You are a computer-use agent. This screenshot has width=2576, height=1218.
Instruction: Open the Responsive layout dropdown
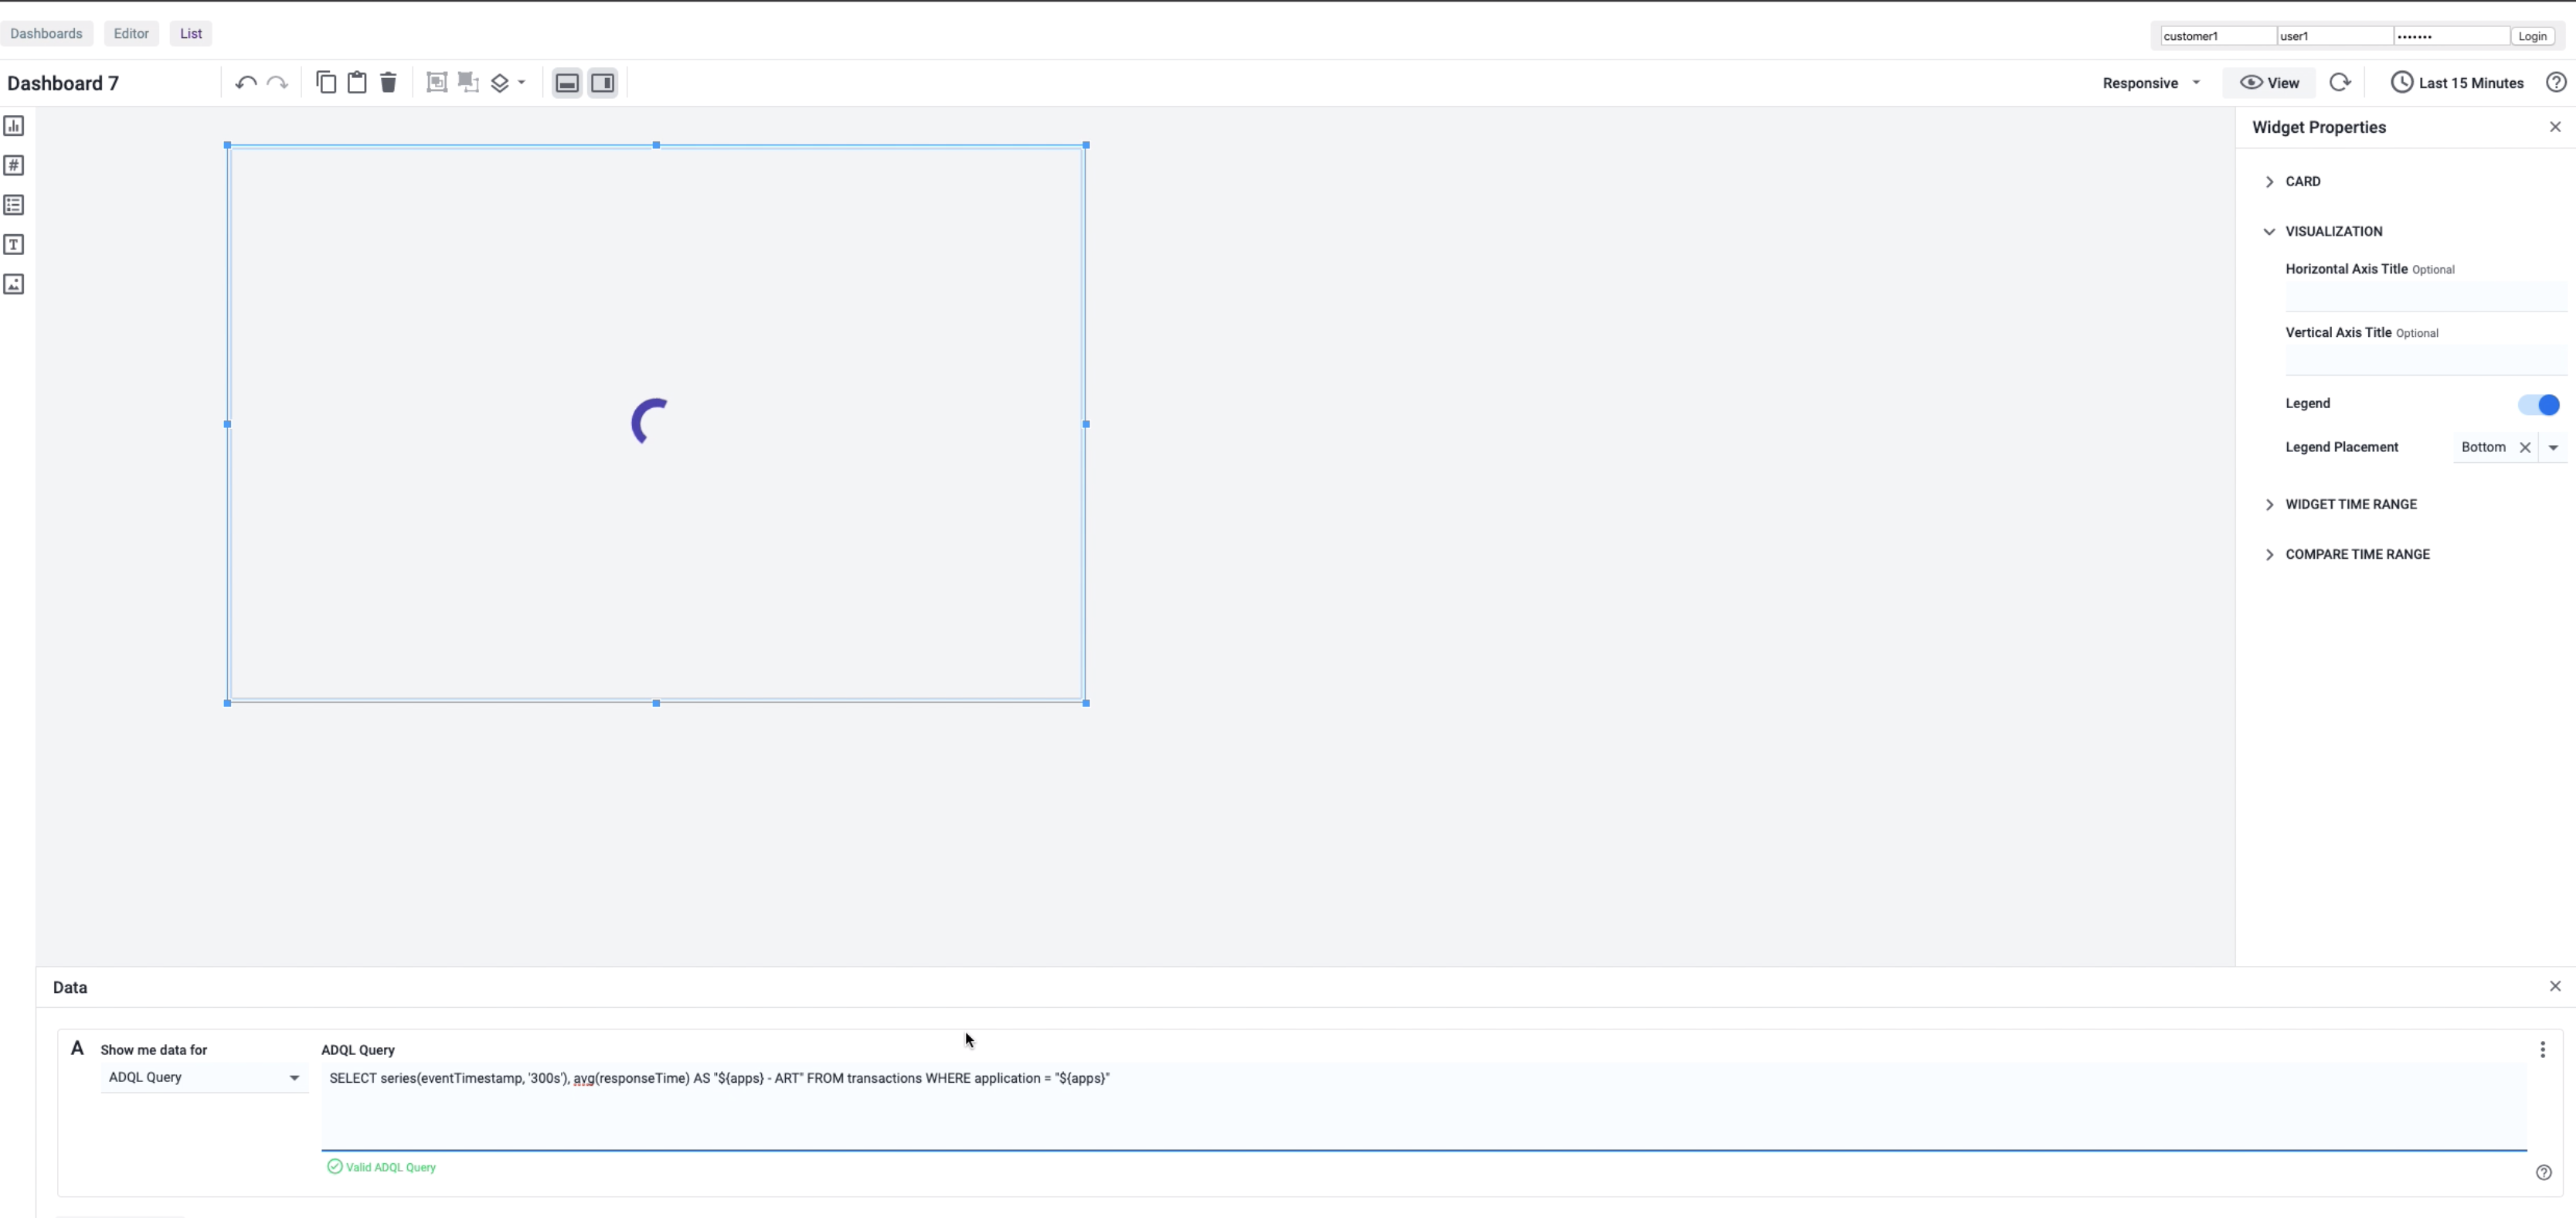click(2151, 83)
